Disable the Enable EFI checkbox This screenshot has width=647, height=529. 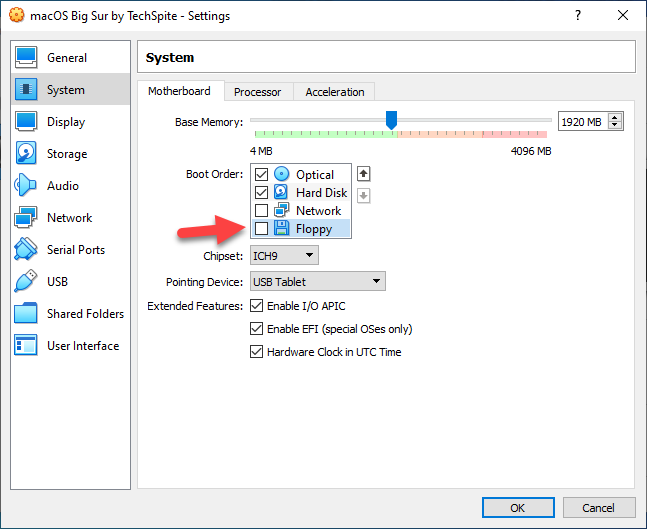(256, 329)
